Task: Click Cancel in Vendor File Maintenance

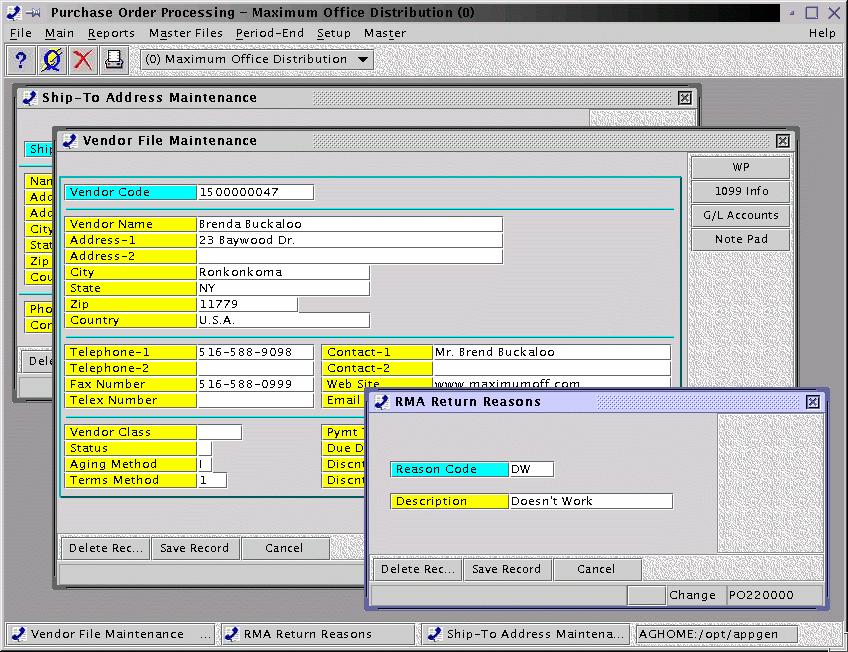Action: 284,548
